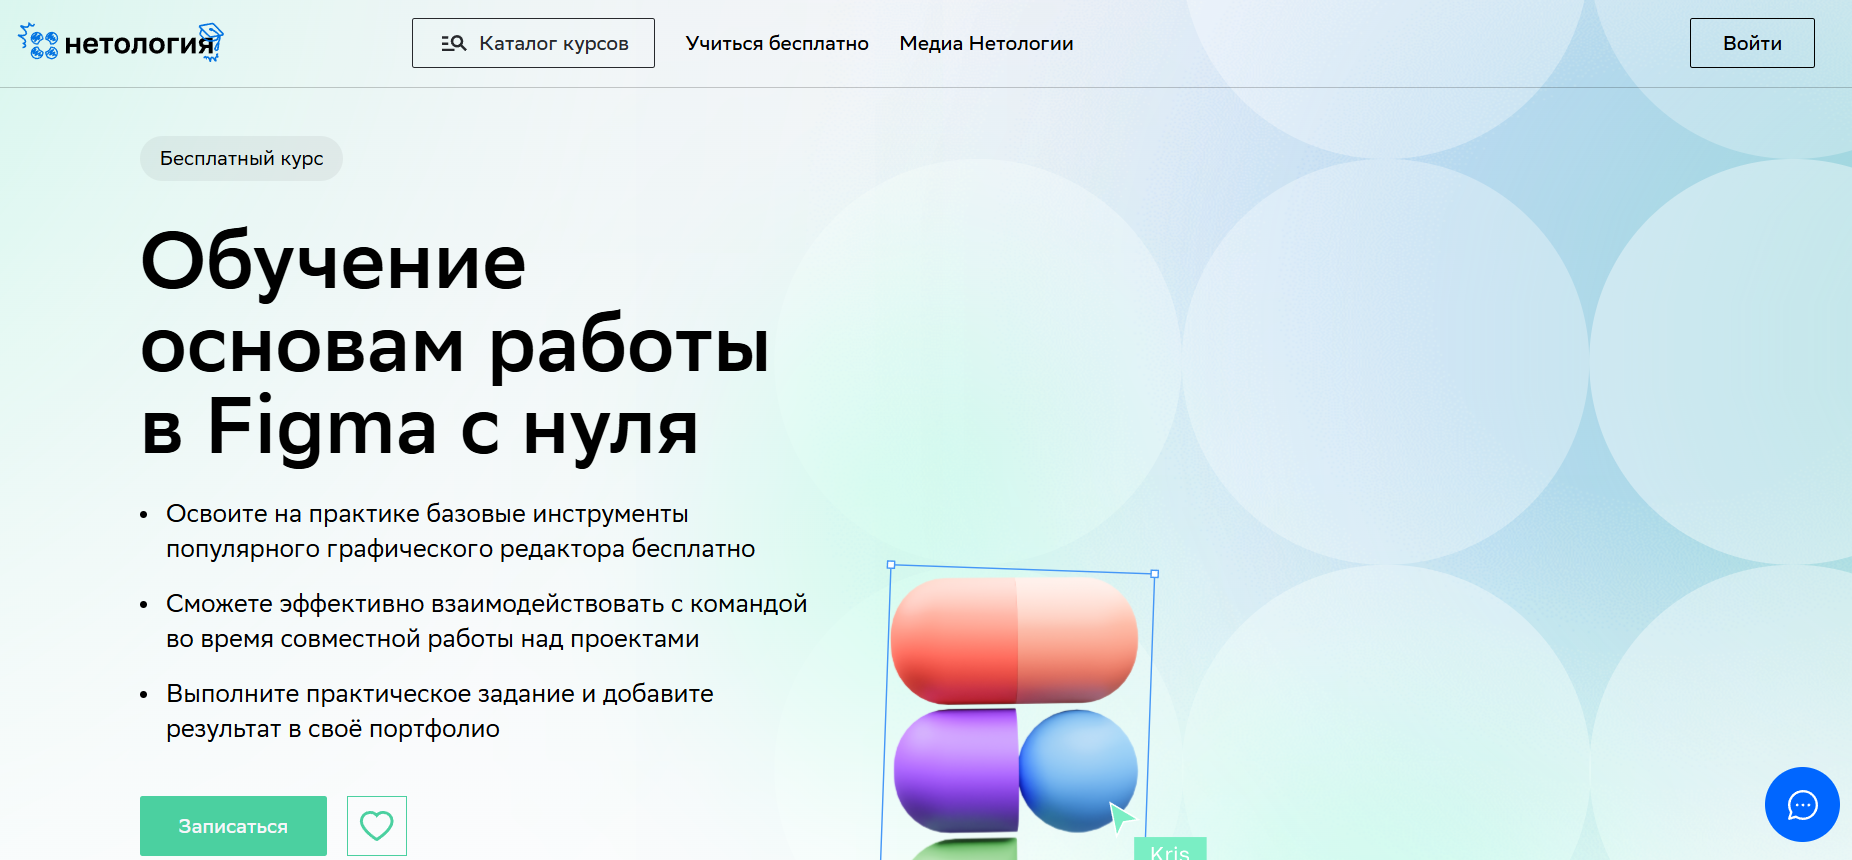This screenshot has width=1852, height=860.
Task: Click the green cursor arrow in illustration
Action: tap(1121, 817)
